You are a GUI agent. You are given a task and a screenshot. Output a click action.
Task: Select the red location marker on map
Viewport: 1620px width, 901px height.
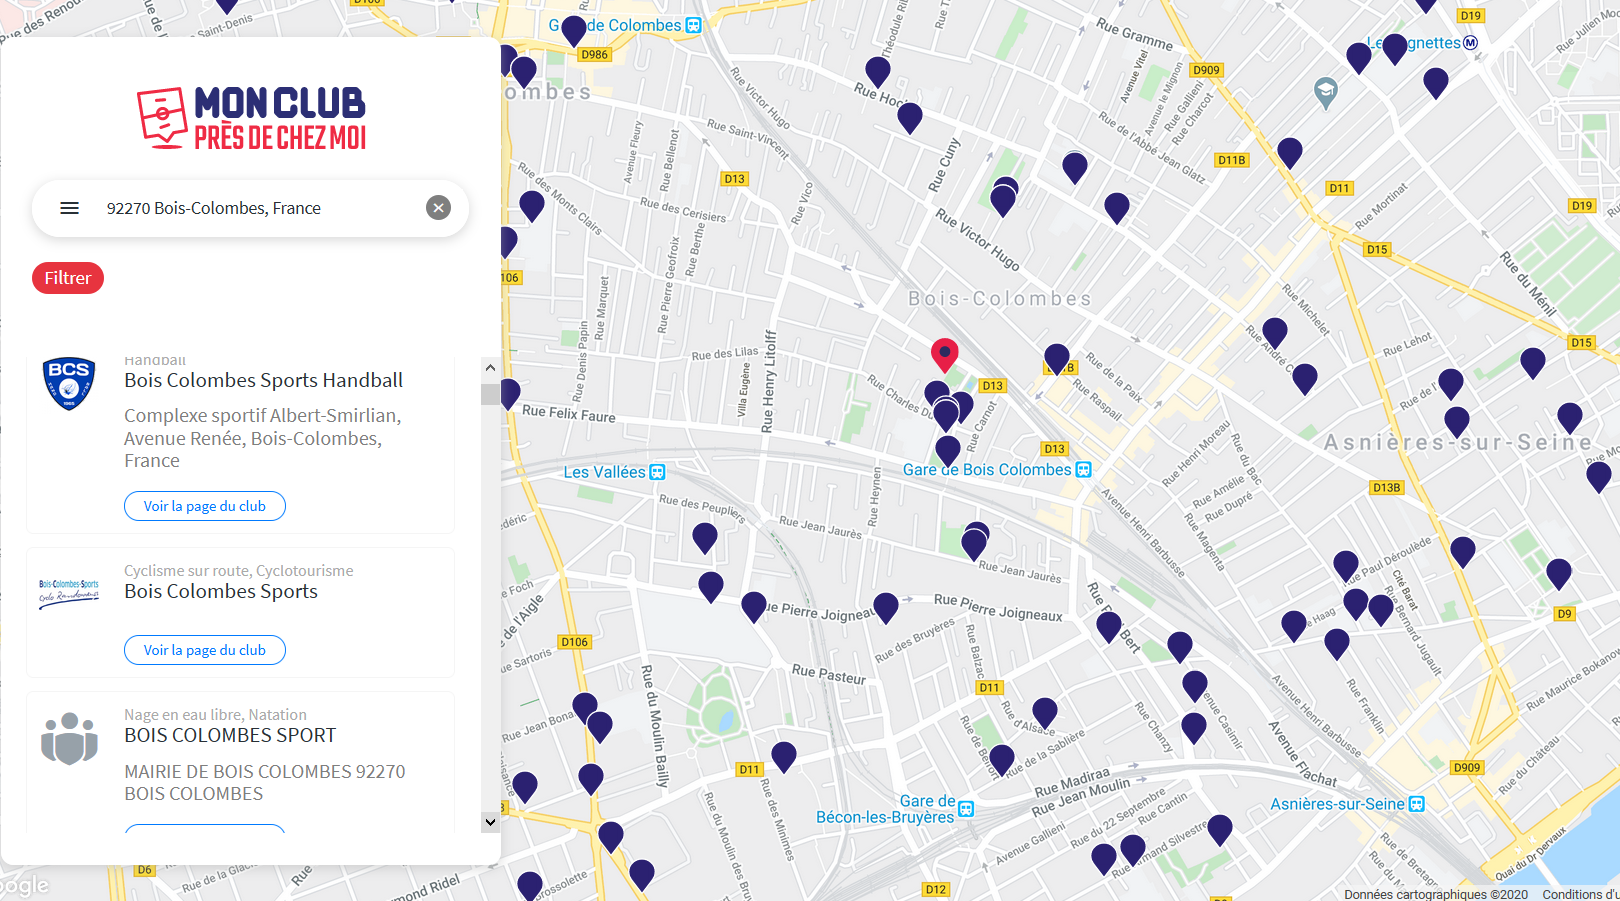click(x=945, y=356)
